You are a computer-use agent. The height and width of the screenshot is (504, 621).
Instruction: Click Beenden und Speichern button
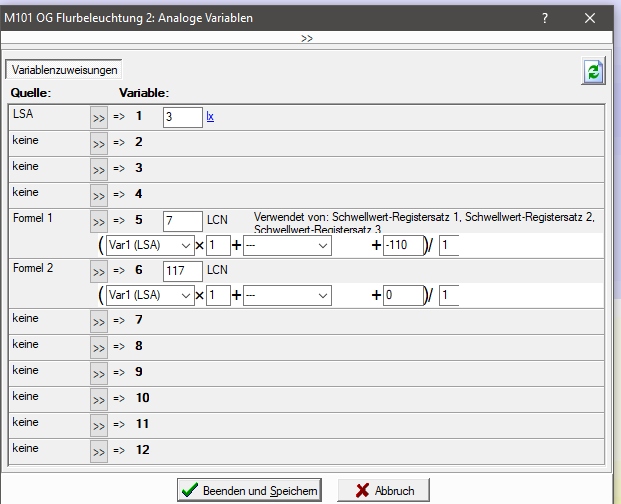pos(249,490)
